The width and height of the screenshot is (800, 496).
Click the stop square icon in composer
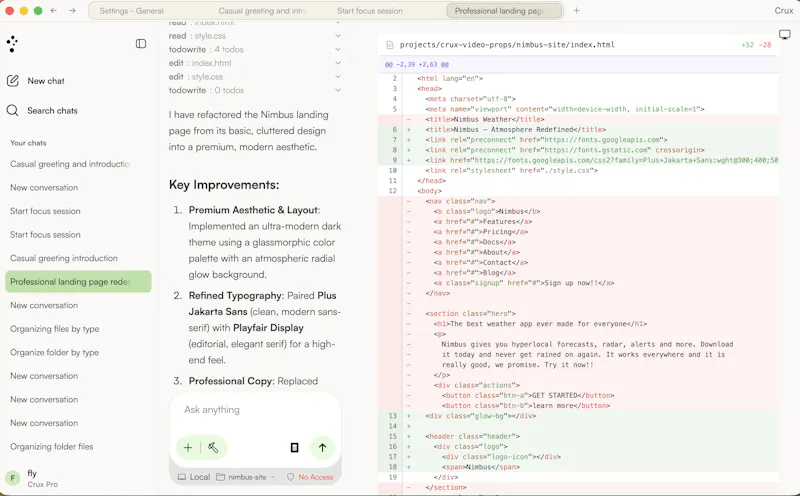click(x=294, y=448)
